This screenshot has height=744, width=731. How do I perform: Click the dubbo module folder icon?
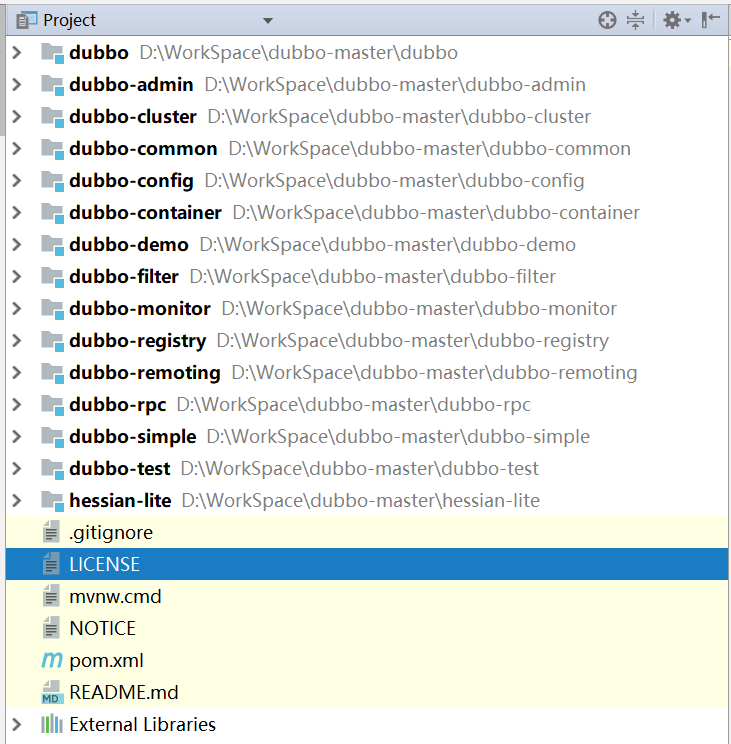52,53
